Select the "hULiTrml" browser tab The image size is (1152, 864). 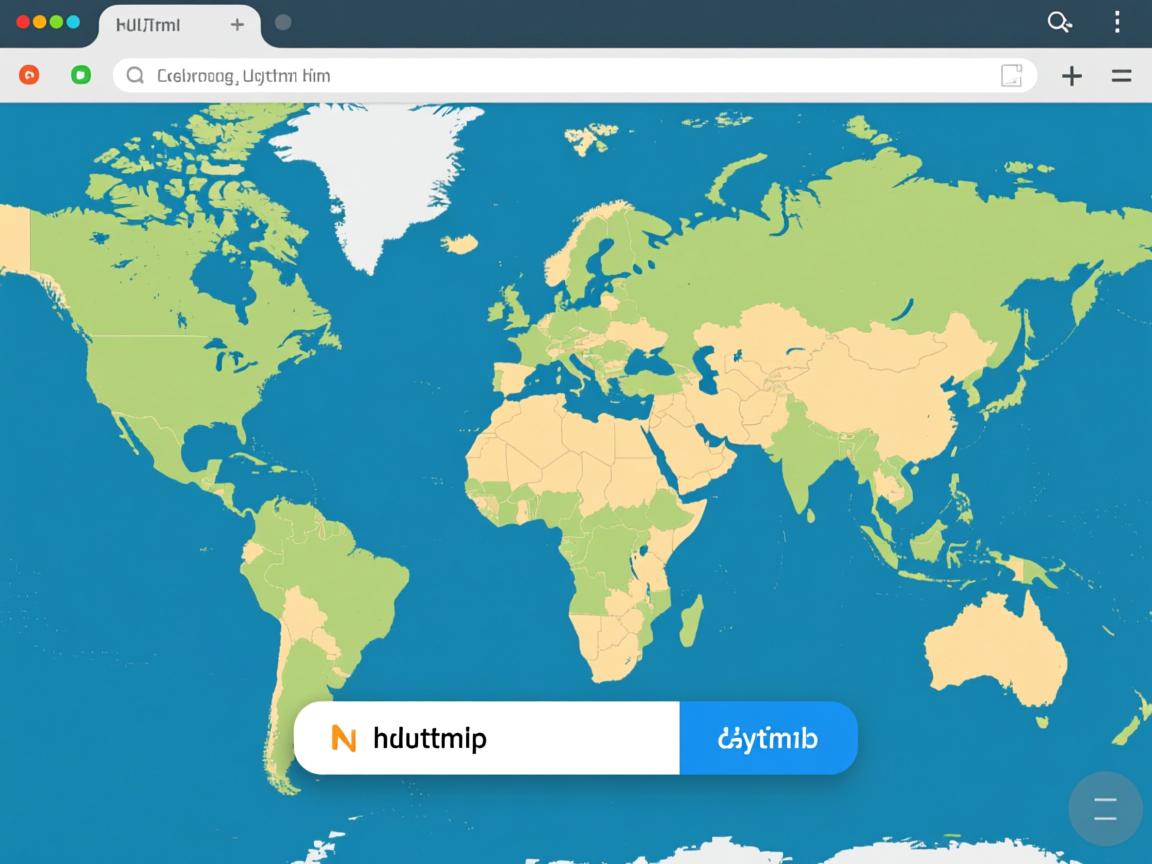pyautogui.click(x=148, y=25)
